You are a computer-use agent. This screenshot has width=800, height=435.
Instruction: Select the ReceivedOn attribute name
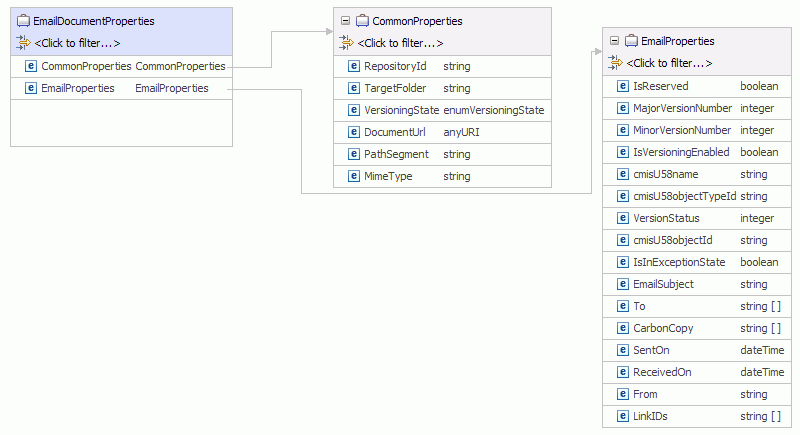(x=662, y=372)
